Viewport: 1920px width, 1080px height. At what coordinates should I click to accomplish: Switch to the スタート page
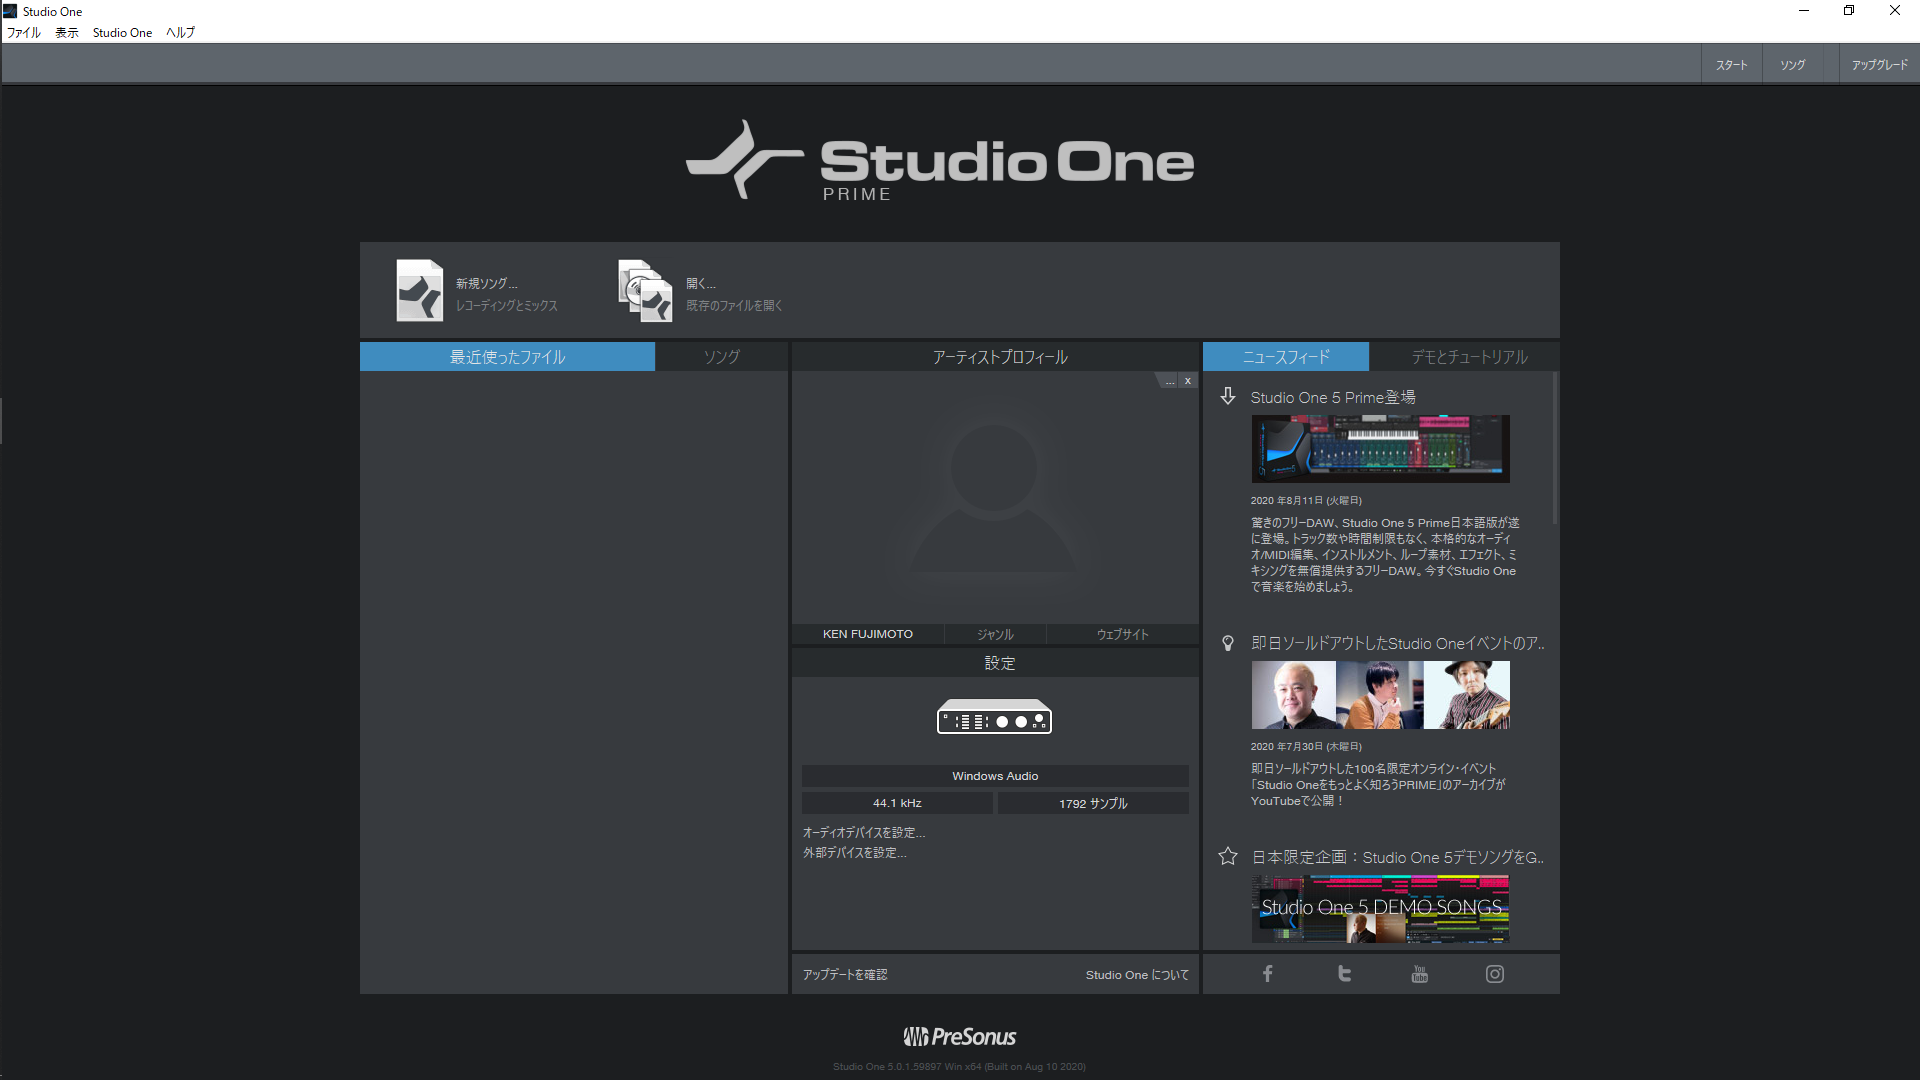pos(1731,65)
